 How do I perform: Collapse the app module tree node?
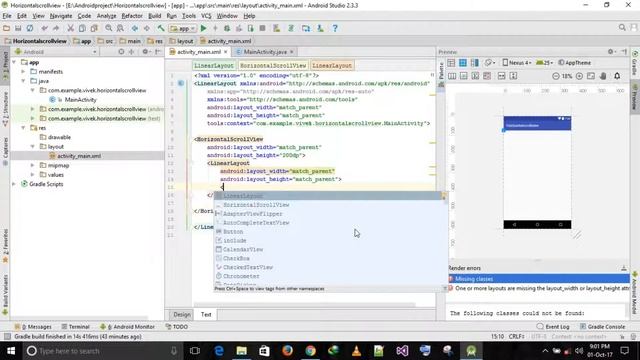pyautogui.click(x=14, y=62)
